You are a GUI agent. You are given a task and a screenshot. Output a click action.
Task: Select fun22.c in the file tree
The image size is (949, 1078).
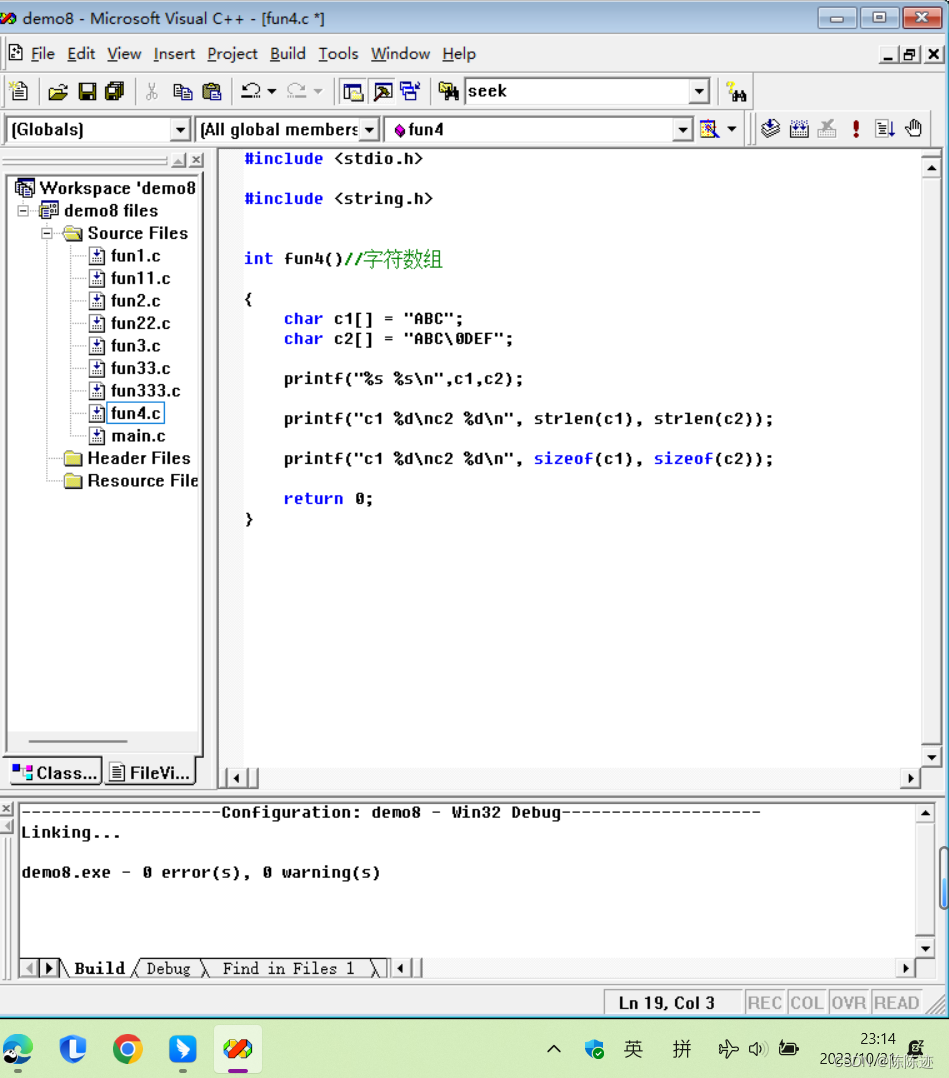point(140,323)
